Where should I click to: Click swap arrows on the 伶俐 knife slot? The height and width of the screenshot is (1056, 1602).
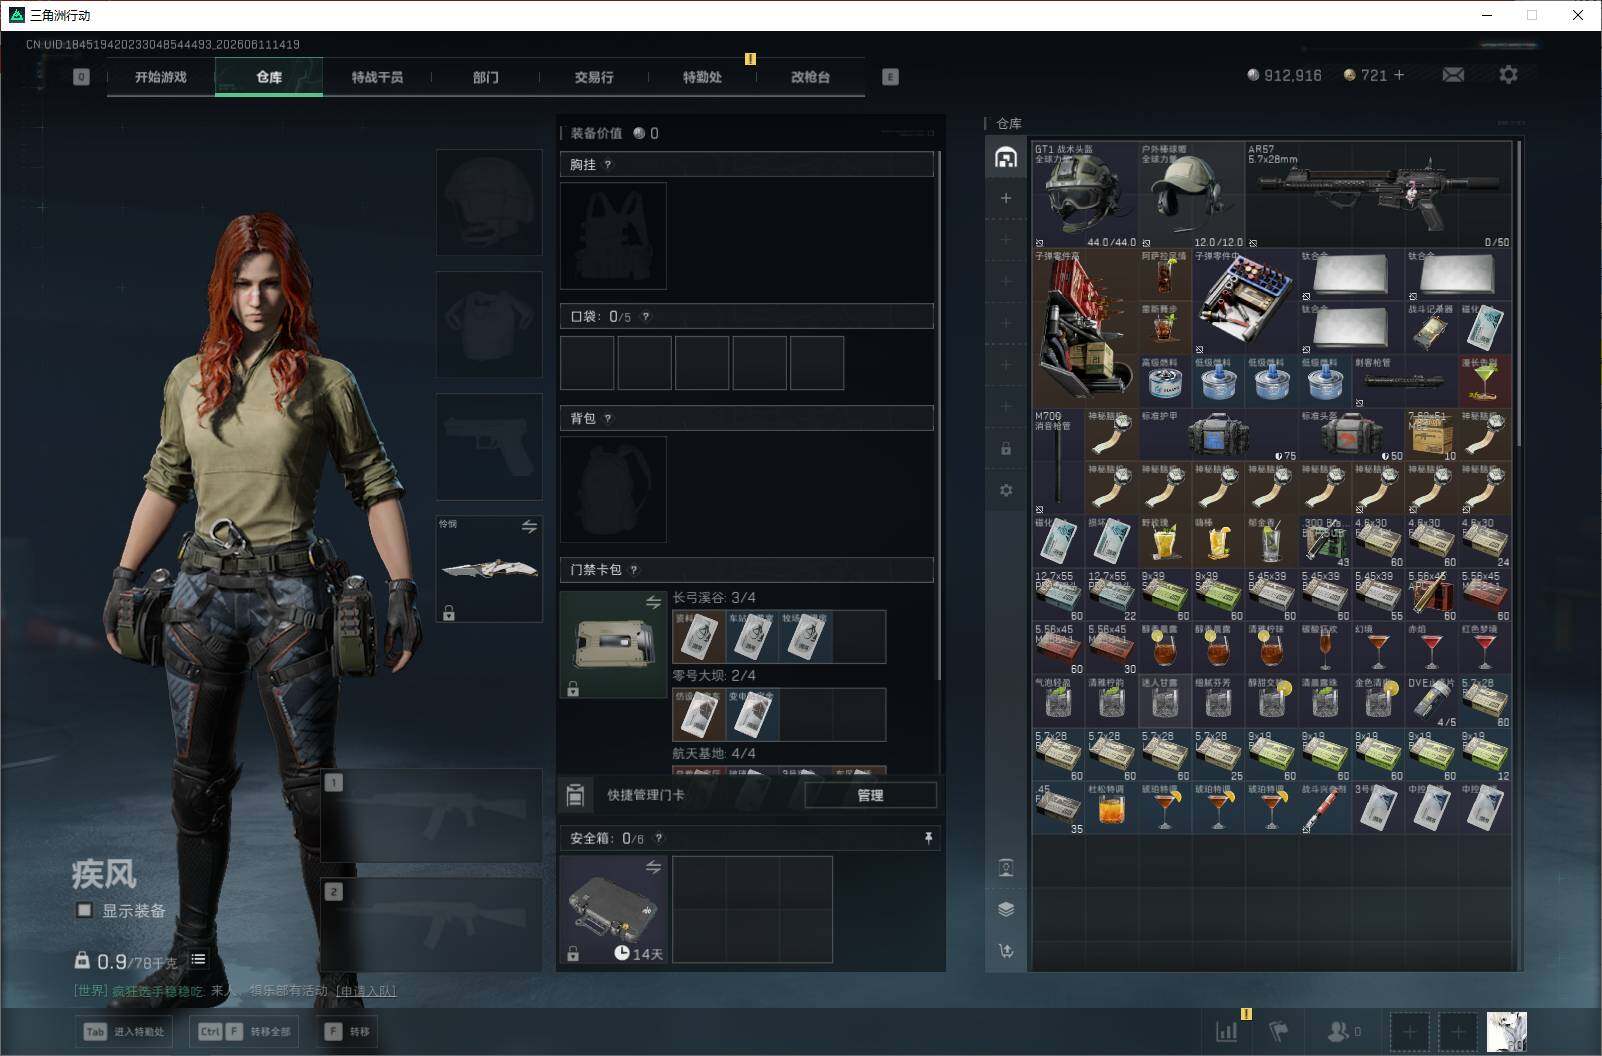pos(529,526)
